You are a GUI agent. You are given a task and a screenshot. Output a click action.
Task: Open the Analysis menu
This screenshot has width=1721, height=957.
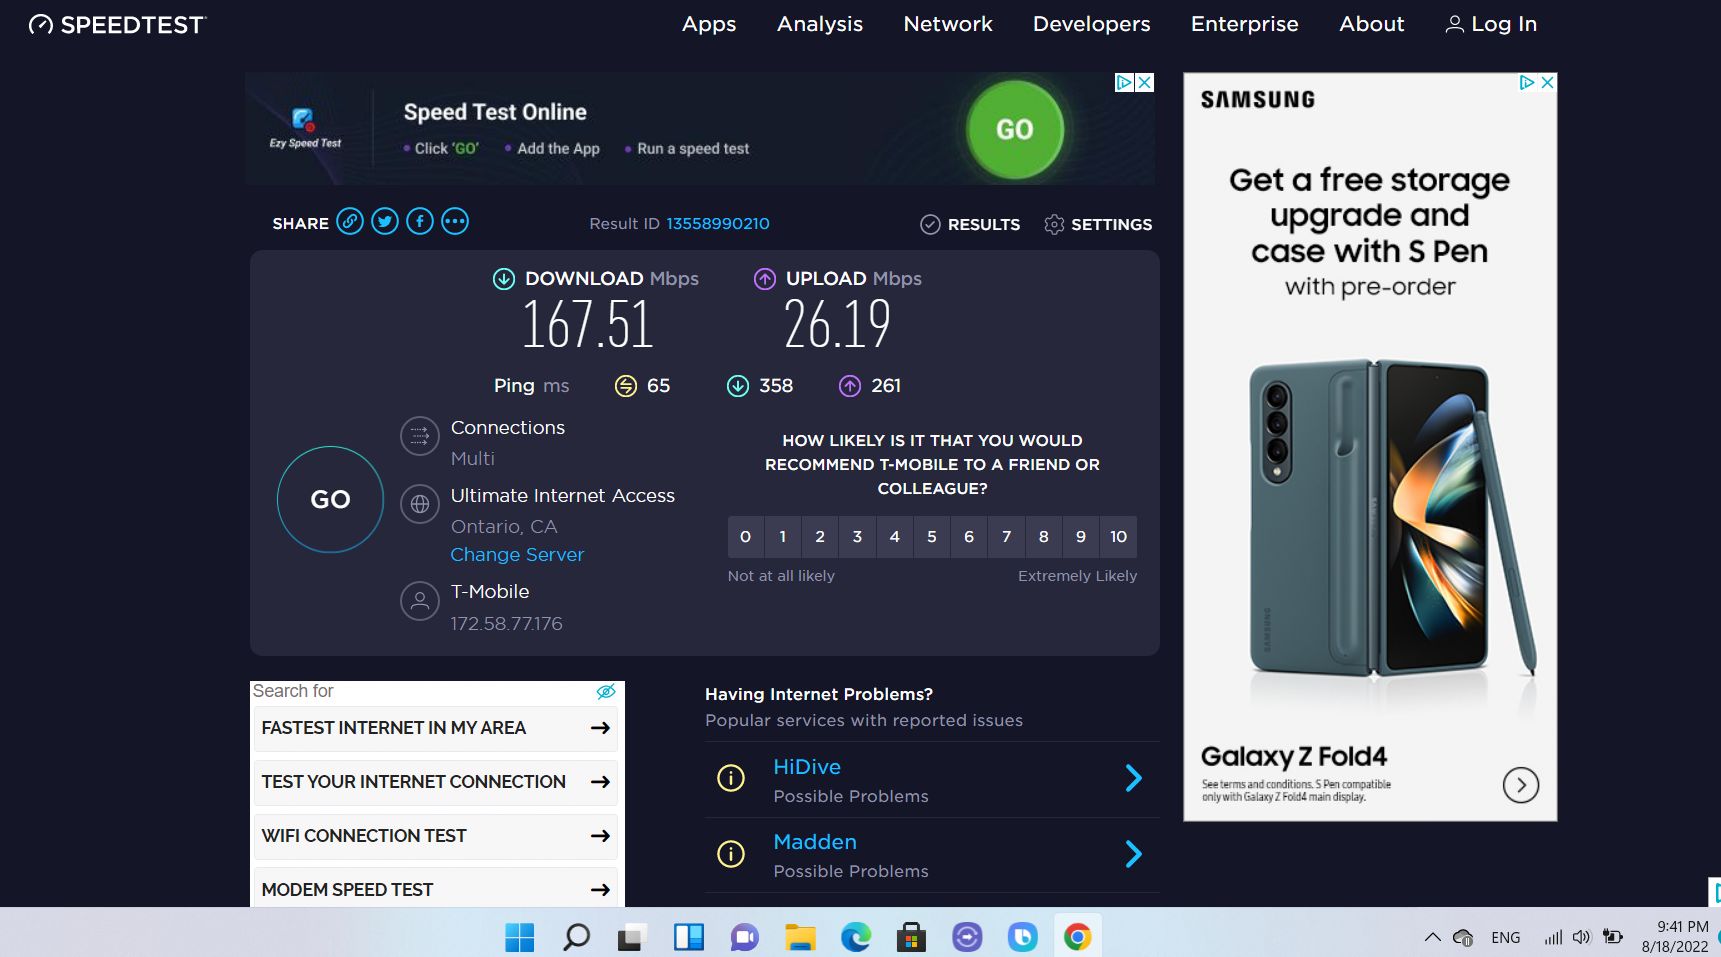coord(820,24)
